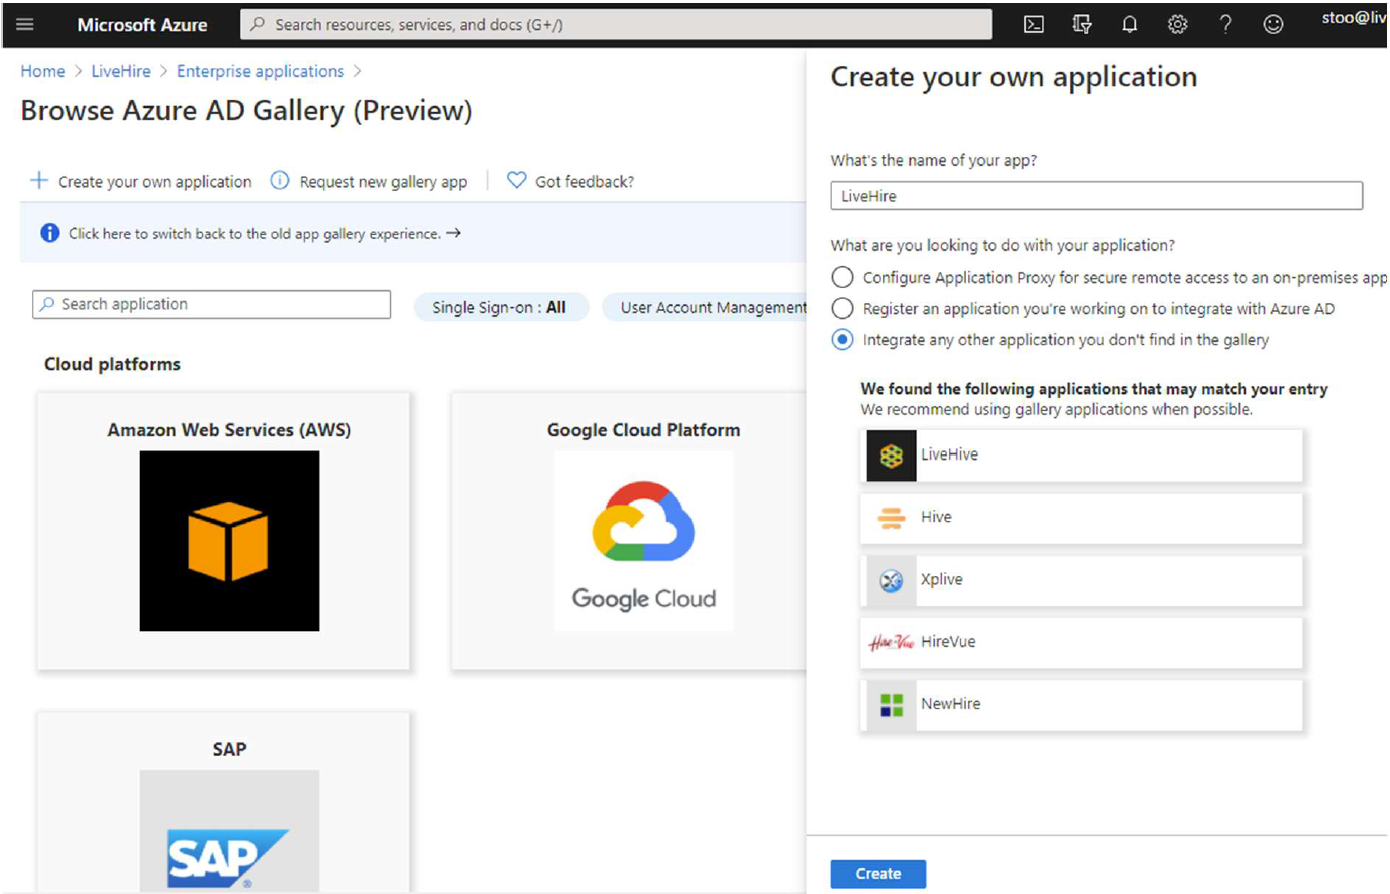Select Integrate any other application radio option
1390x894 pixels.
click(x=843, y=340)
